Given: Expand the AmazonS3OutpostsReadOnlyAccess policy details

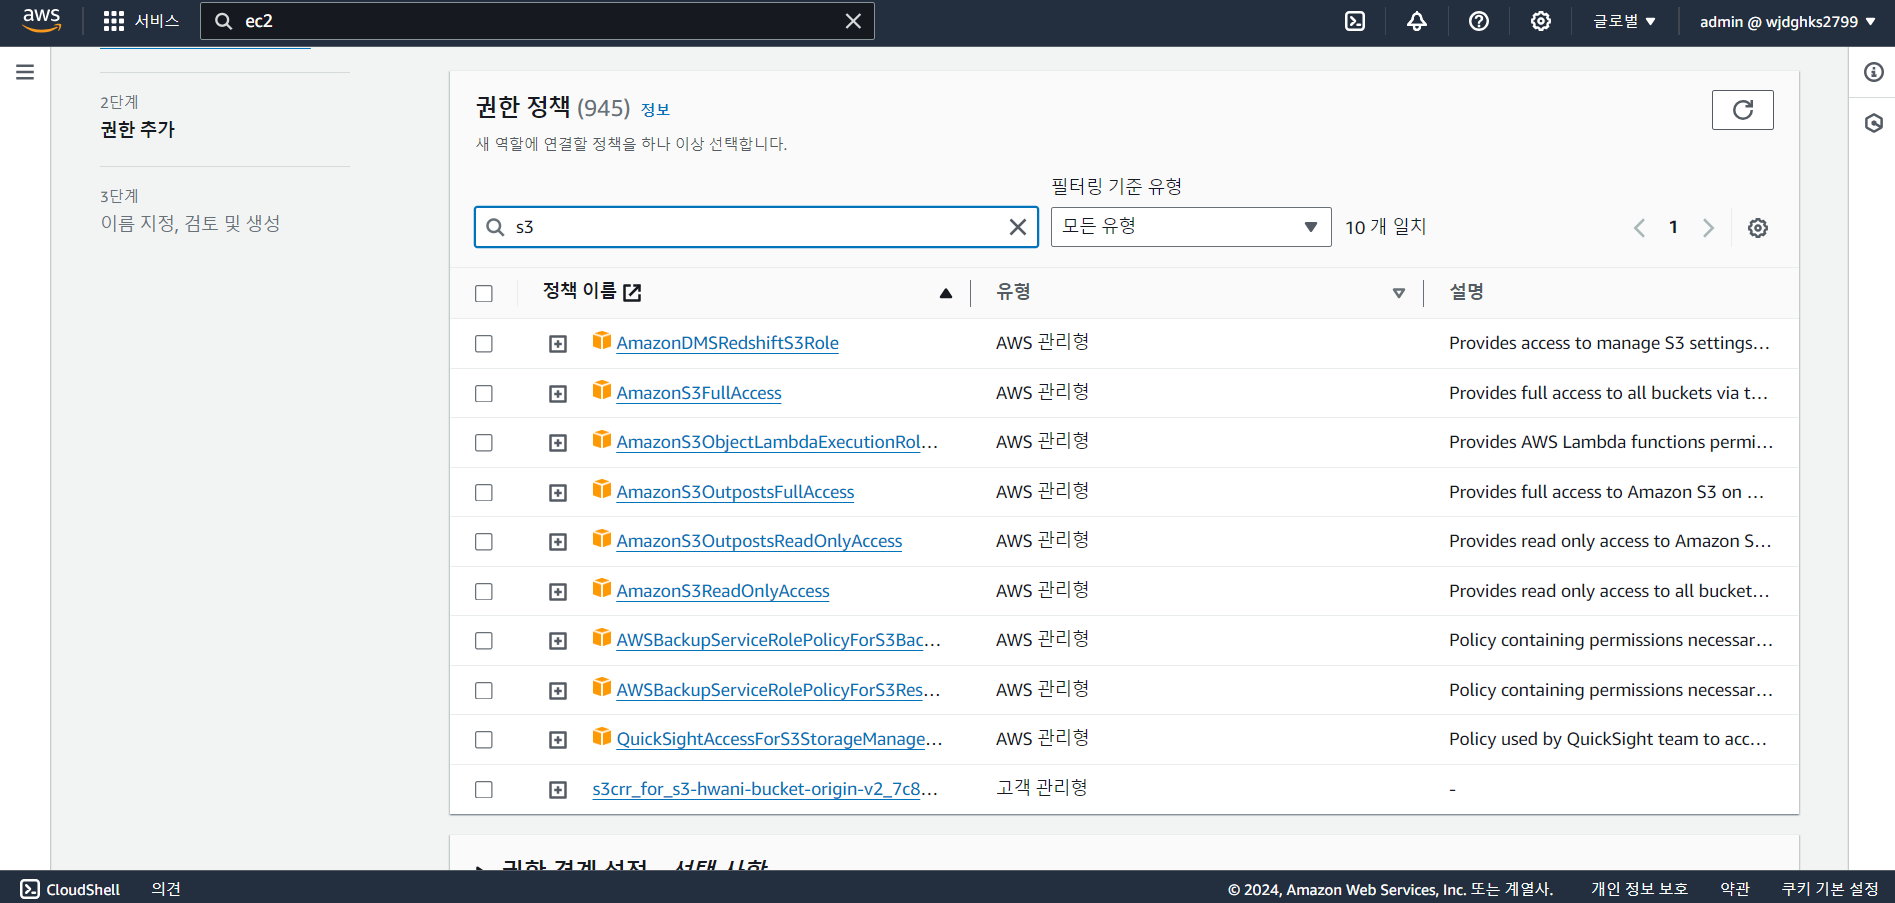Looking at the screenshot, I should click(558, 542).
